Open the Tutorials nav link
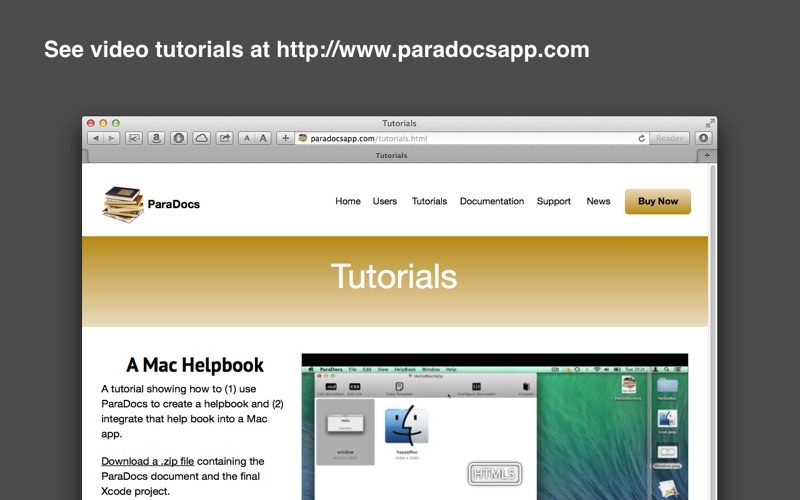 click(429, 202)
